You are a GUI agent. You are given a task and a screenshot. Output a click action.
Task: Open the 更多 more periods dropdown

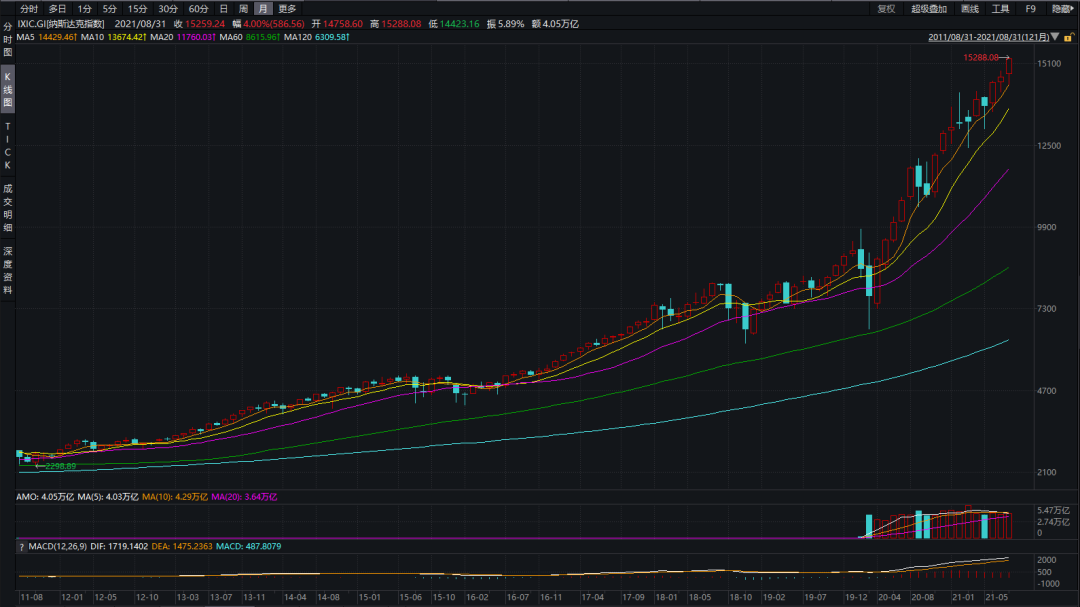(287, 9)
